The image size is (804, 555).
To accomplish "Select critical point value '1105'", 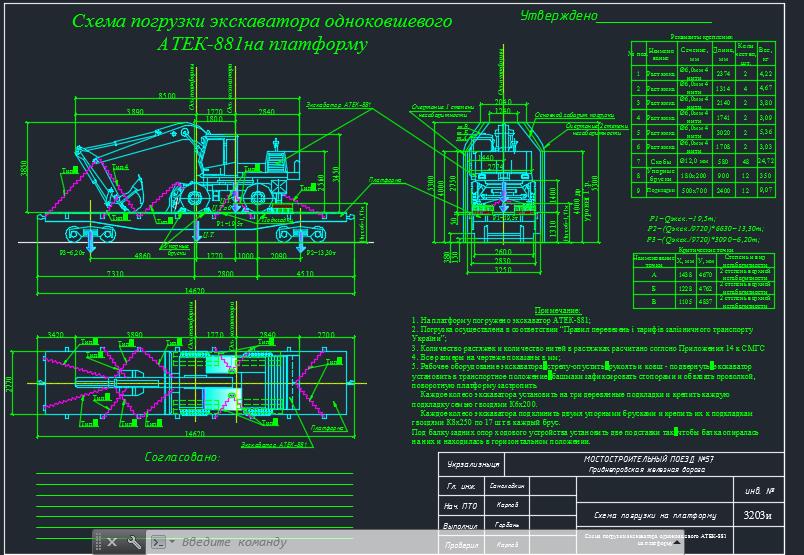I will pos(685,302).
